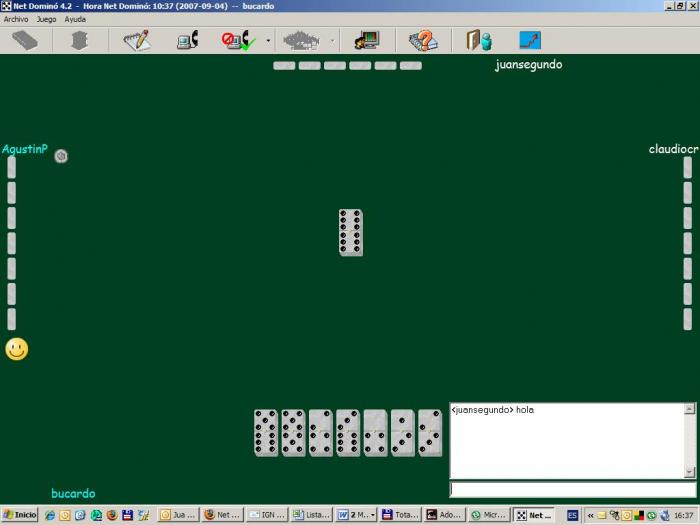Open the Windows Inicio start button
The height and width of the screenshot is (525, 700).
coord(20,515)
